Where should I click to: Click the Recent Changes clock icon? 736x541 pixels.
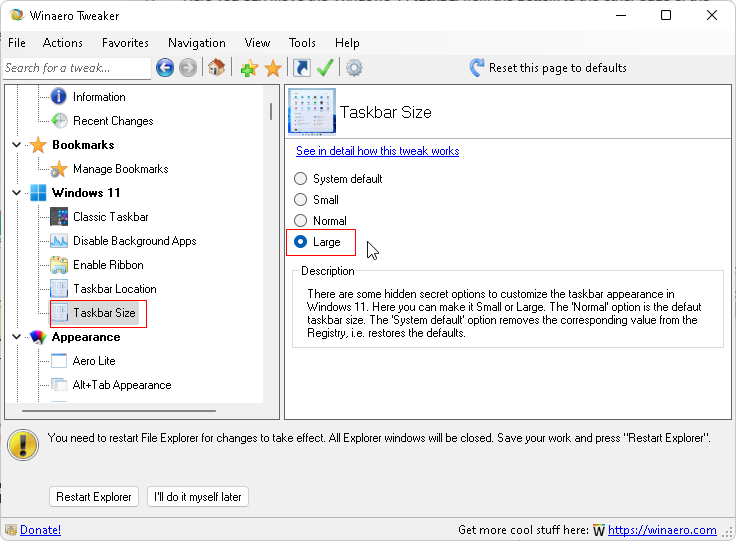(59, 121)
